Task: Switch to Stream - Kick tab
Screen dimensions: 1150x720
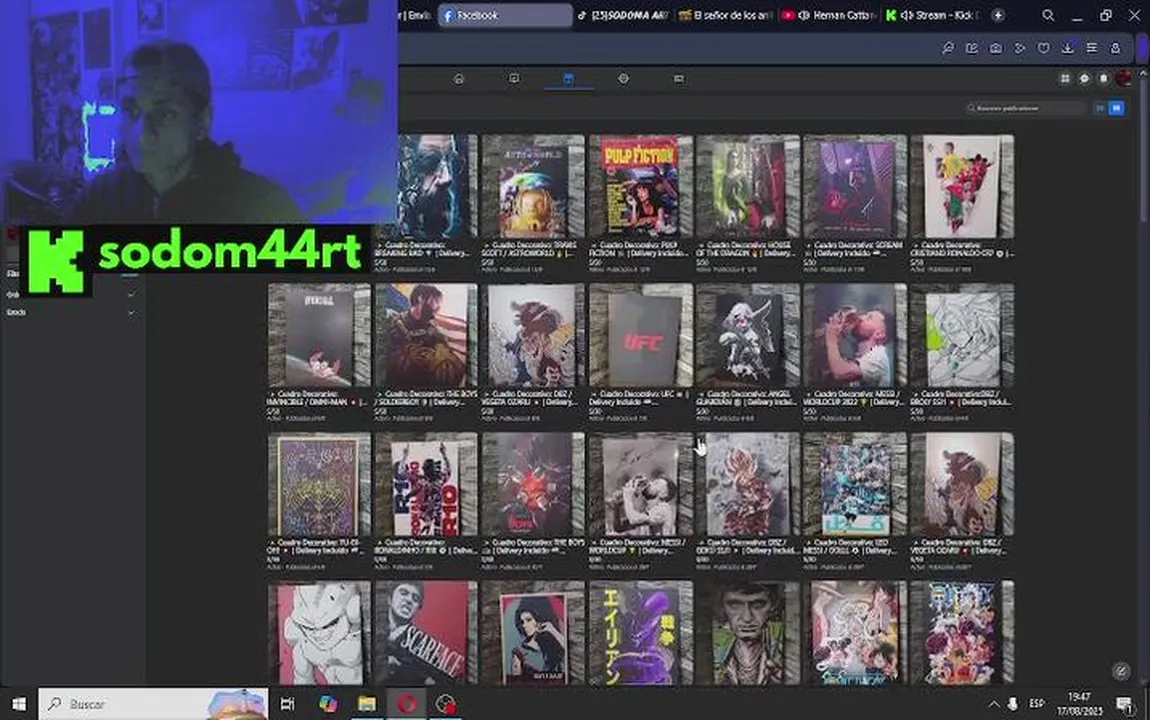Action: (x=932, y=15)
